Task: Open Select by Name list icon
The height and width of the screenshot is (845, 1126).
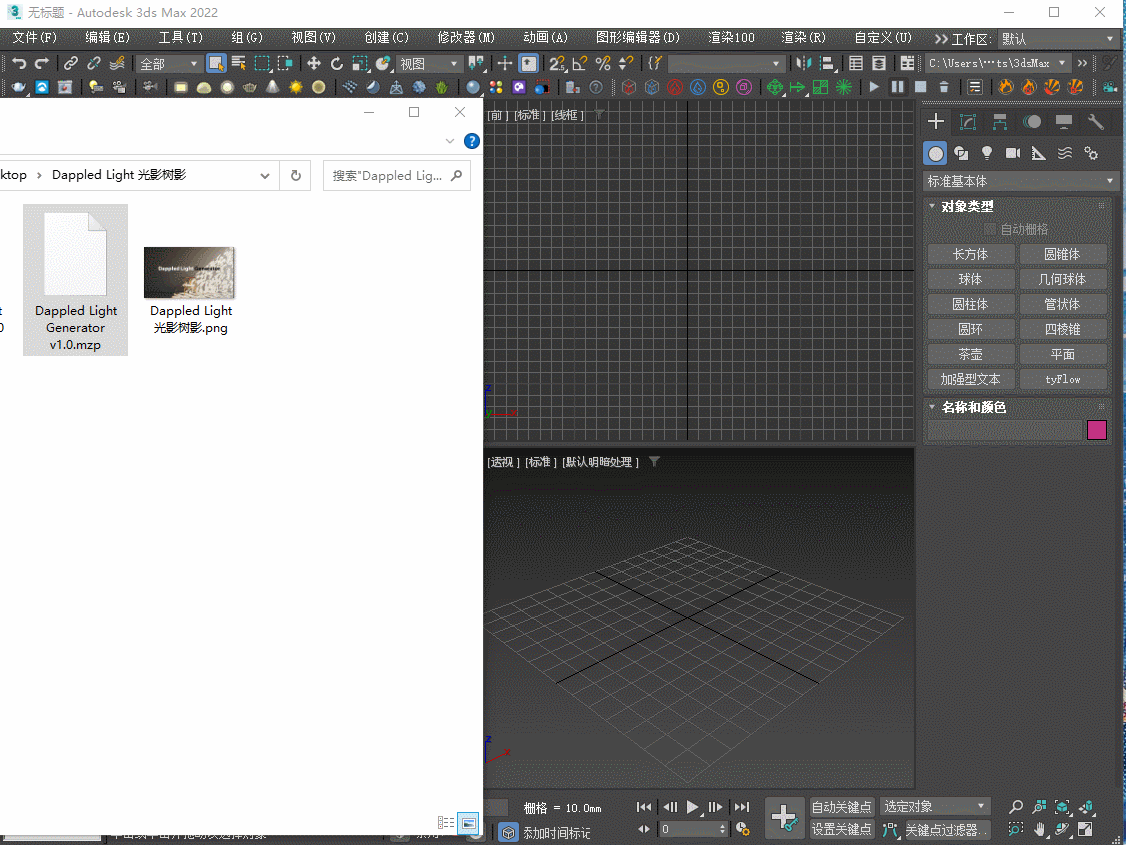Action: tap(238, 64)
